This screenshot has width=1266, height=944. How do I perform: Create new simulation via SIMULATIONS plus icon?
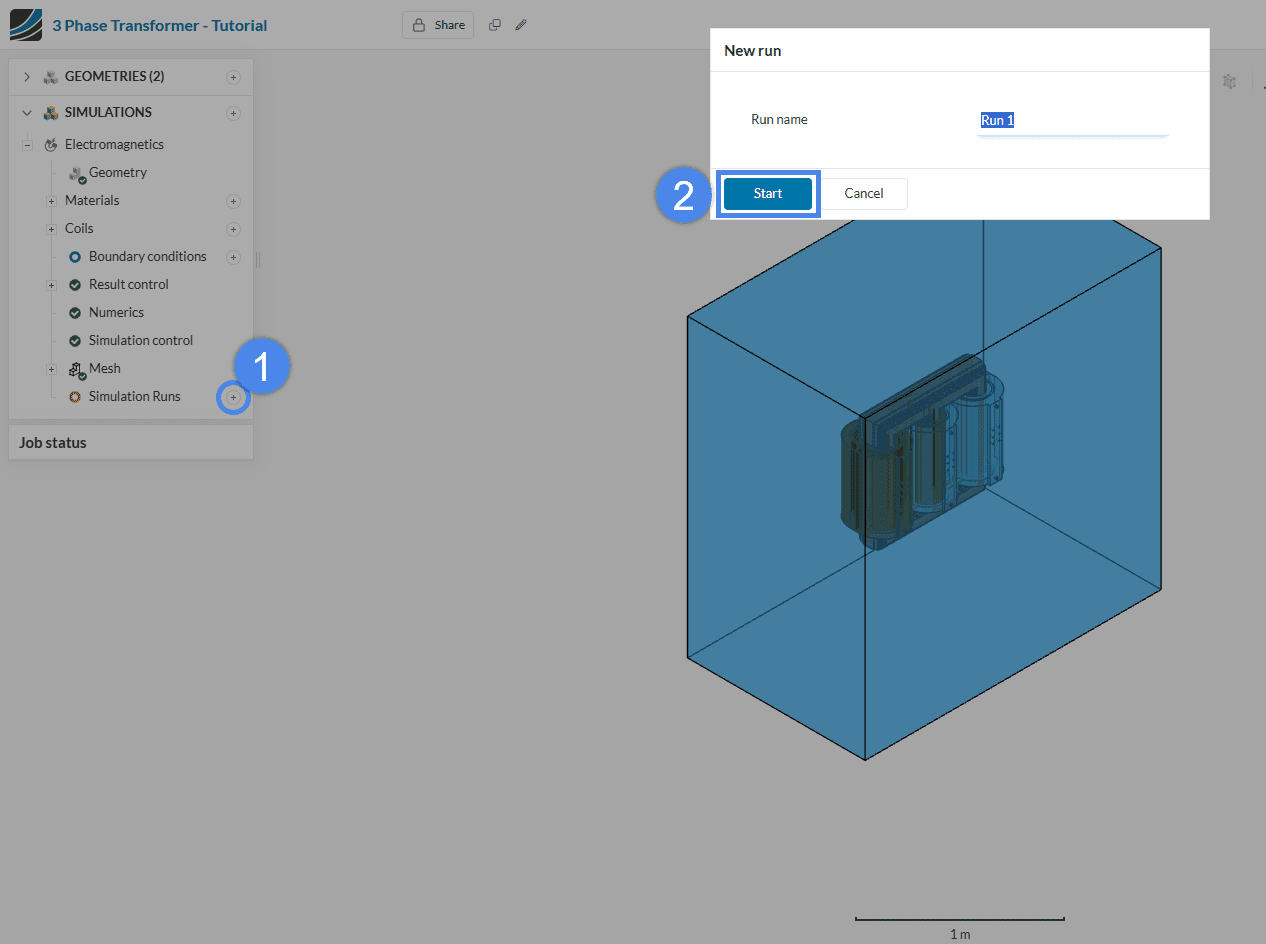click(x=233, y=113)
